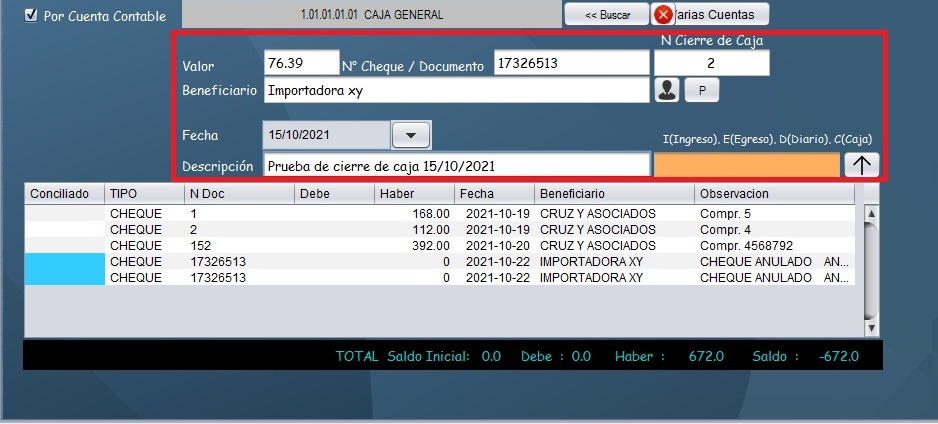Click the Observacion column header

(775, 193)
